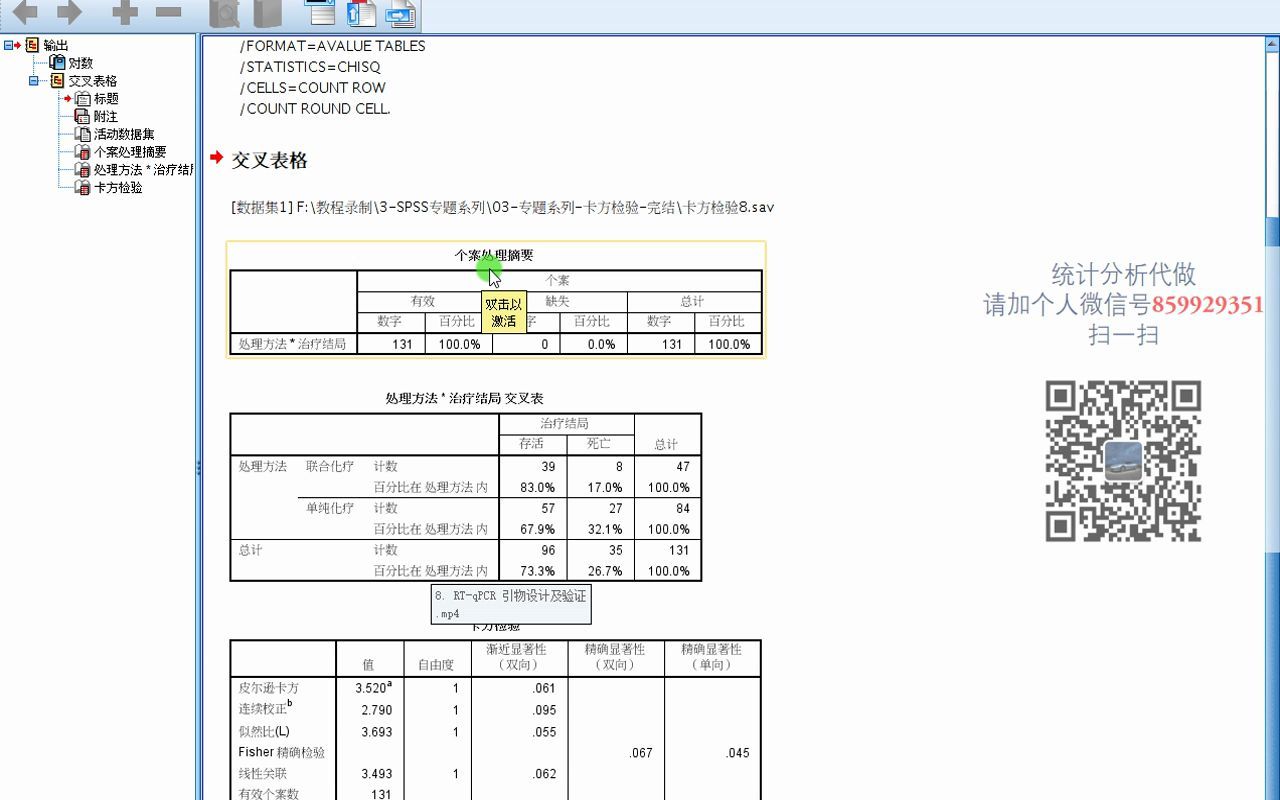Click the 线性关联 row label

tap(262, 773)
